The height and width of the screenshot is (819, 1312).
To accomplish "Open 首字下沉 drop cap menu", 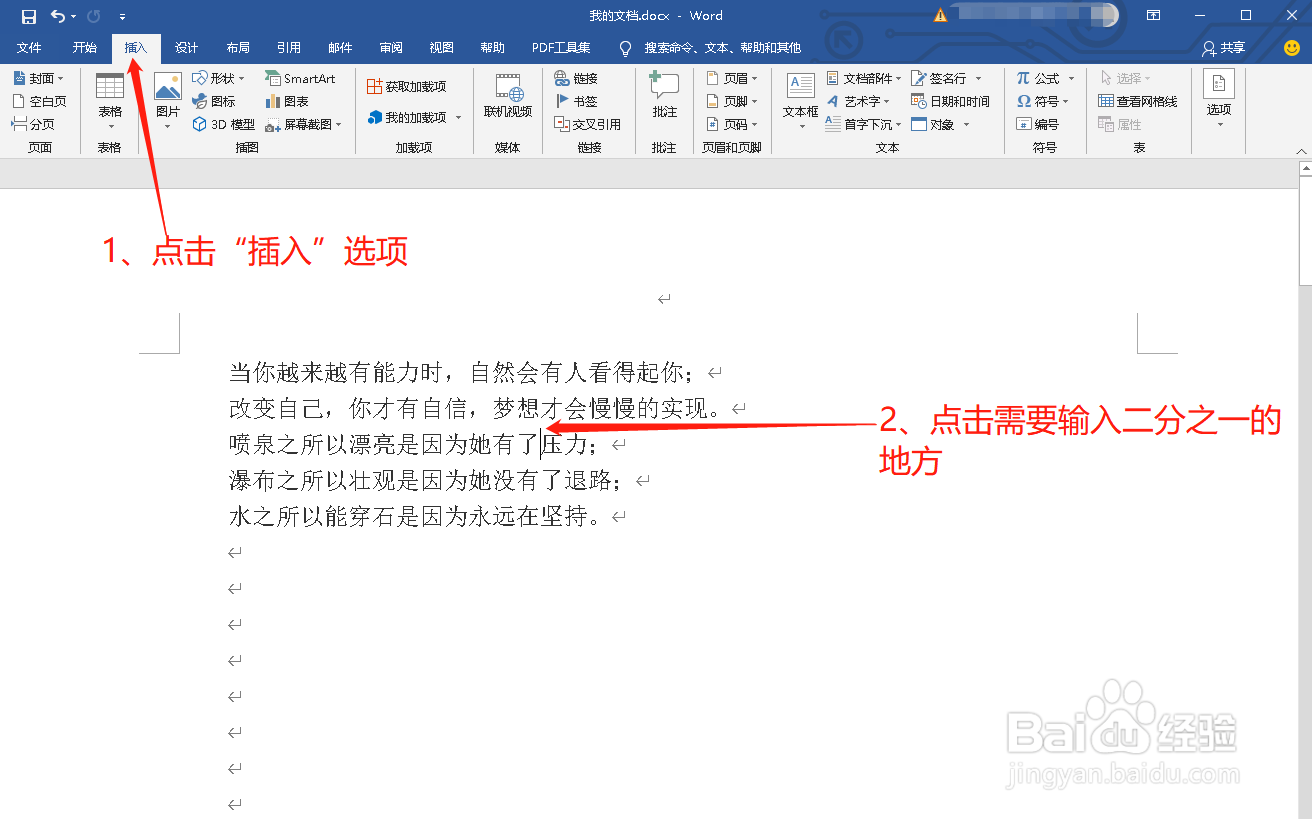I will tap(865, 124).
